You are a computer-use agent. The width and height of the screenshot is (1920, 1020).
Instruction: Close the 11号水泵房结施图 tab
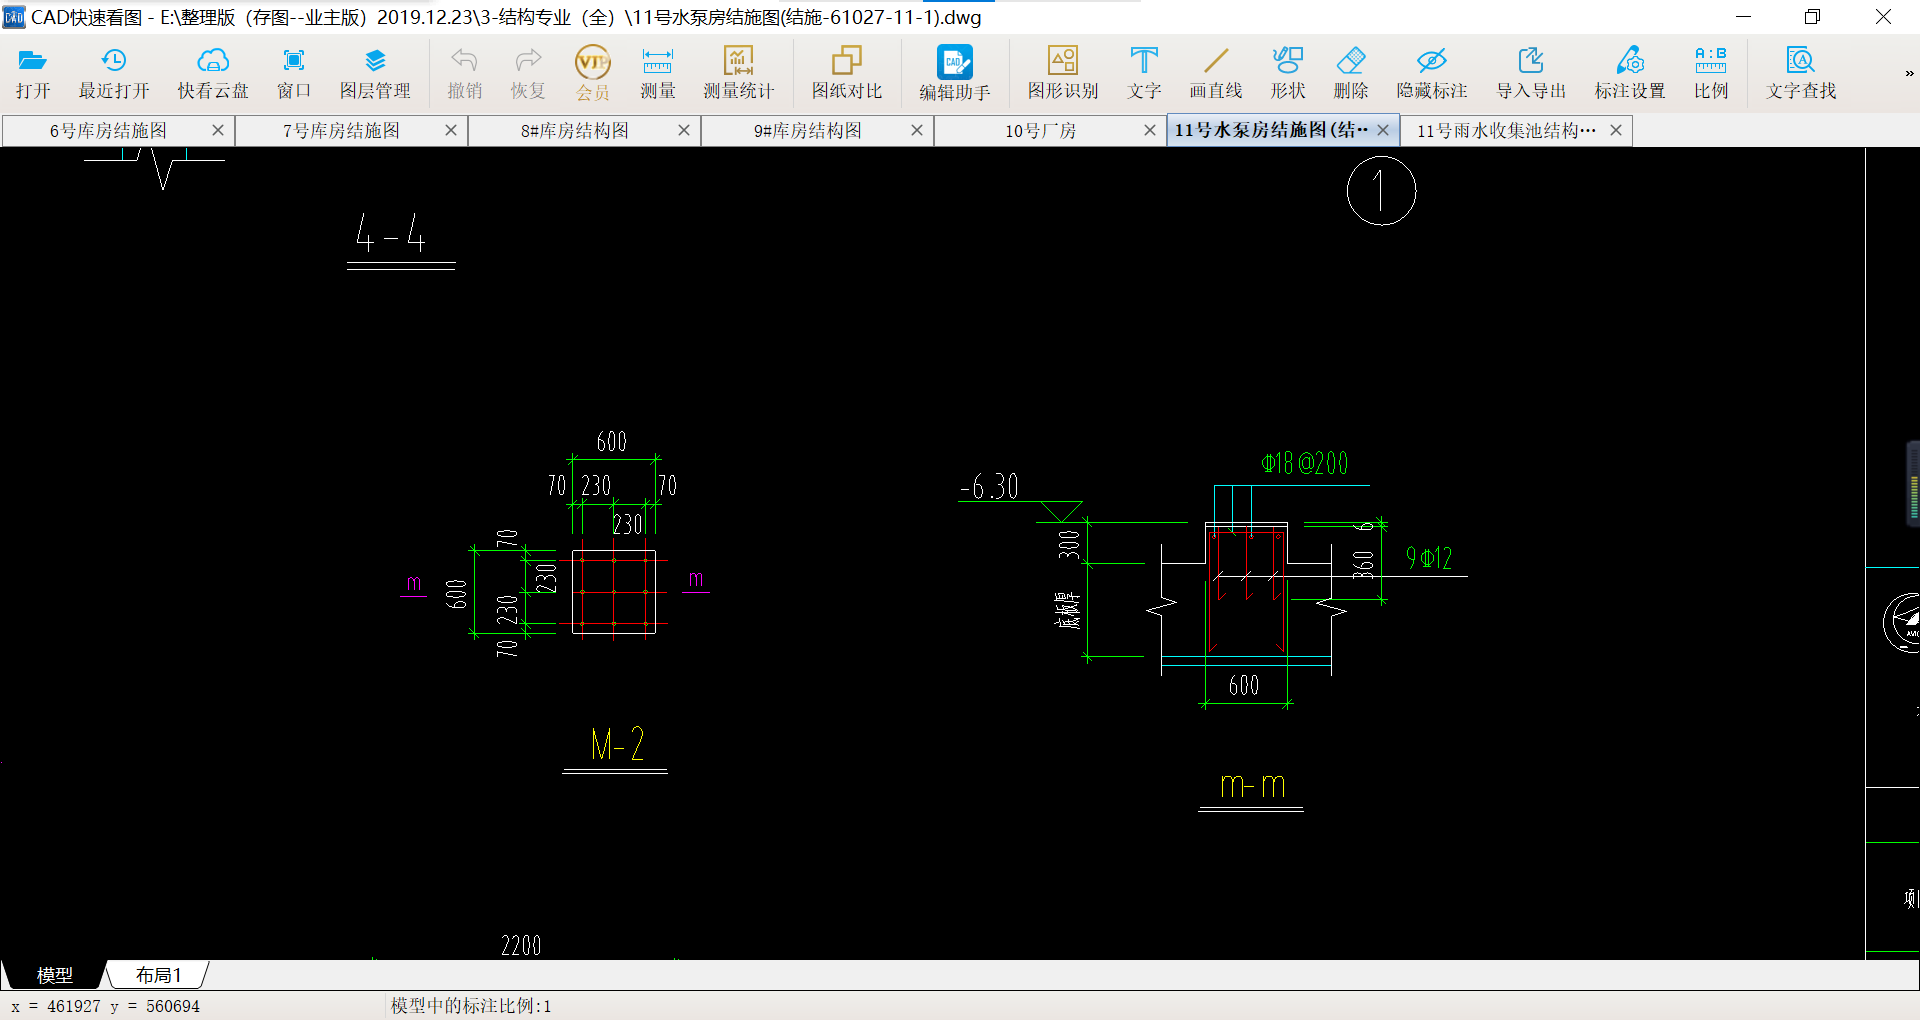click(1383, 130)
